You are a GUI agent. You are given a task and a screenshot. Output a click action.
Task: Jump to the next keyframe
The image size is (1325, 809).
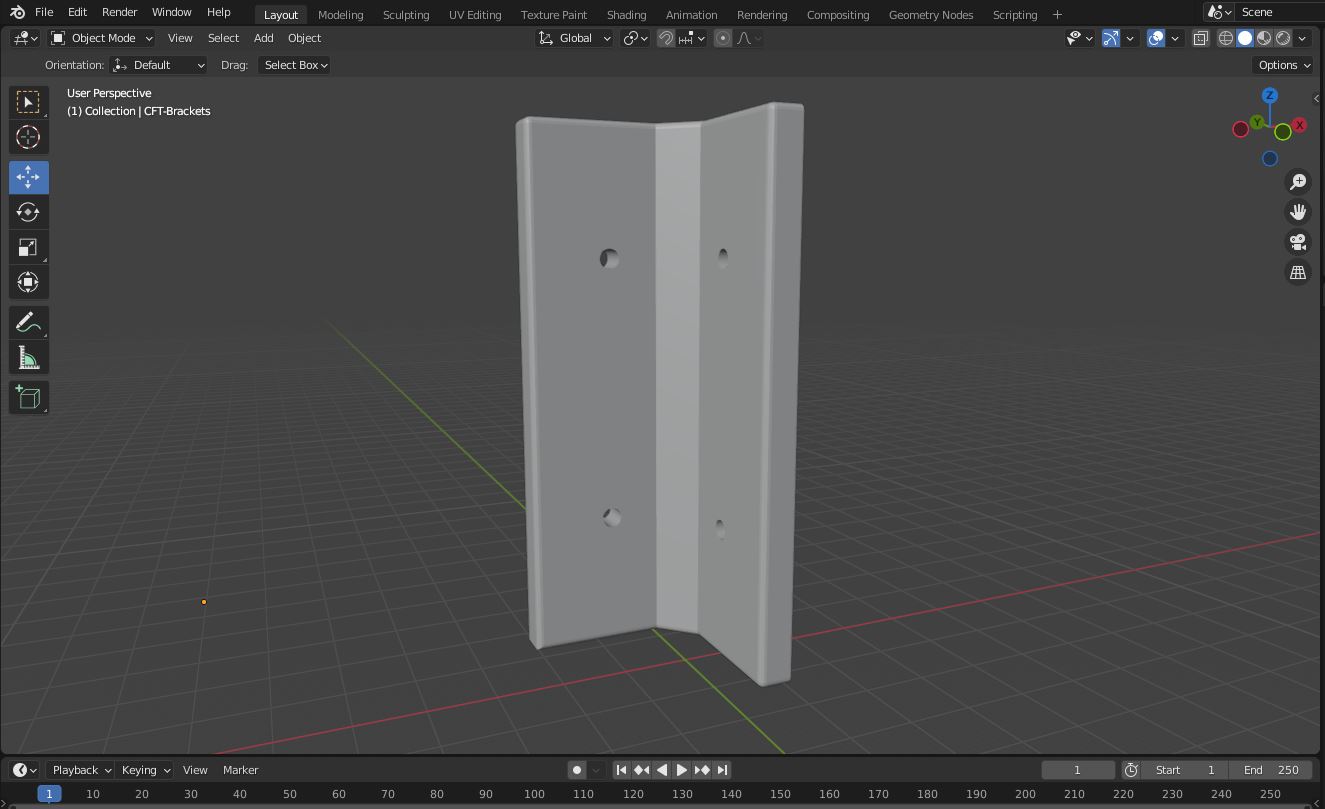tap(701, 770)
